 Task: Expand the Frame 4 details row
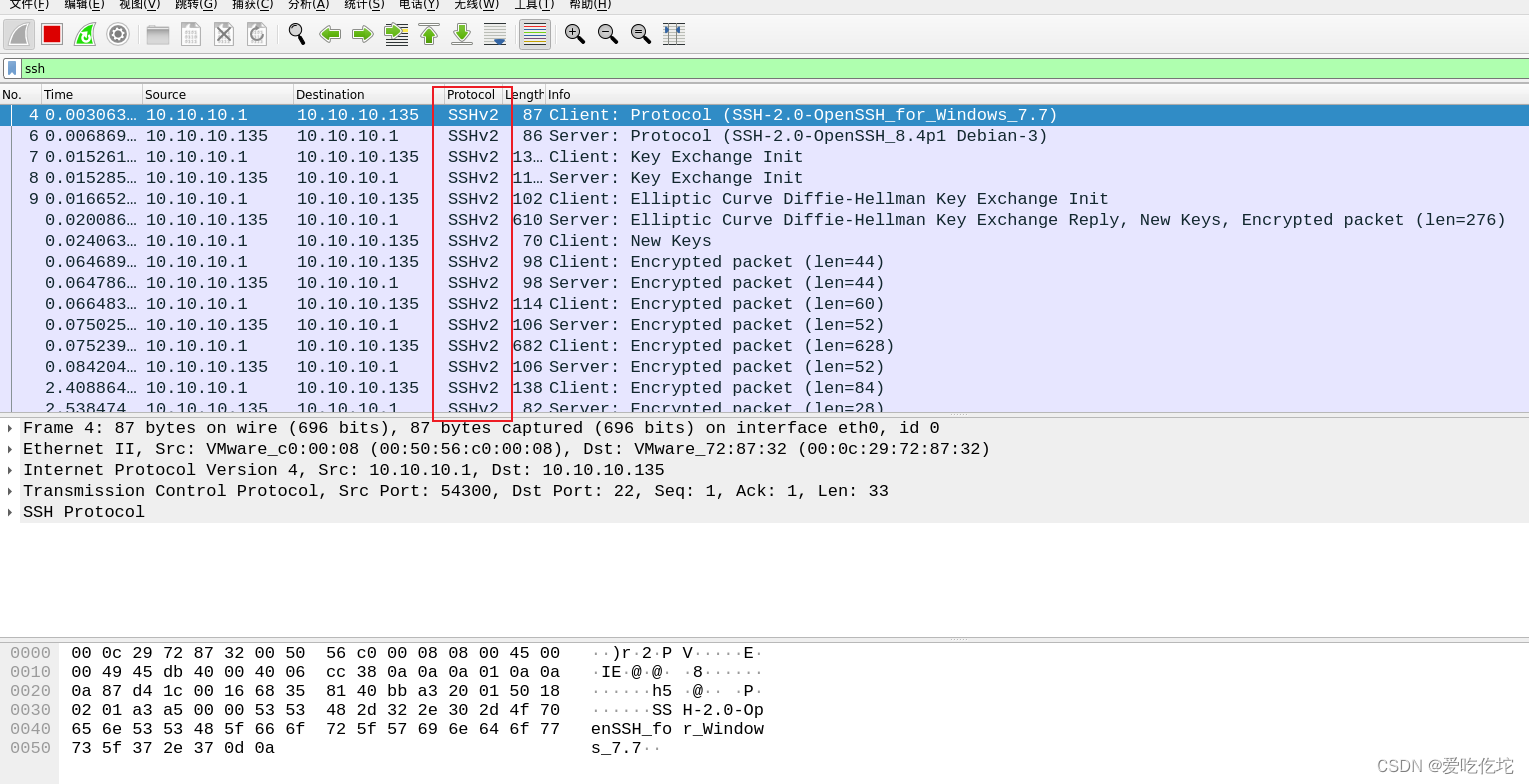[x=10, y=428]
